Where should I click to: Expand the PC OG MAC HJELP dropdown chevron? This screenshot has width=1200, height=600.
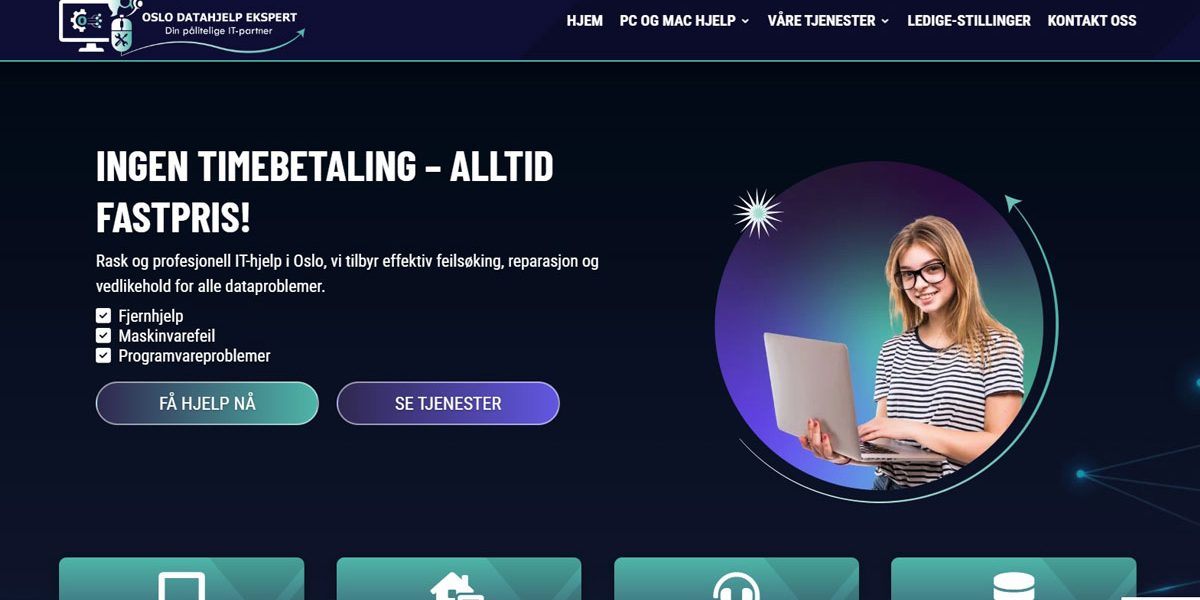click(745, 21)
